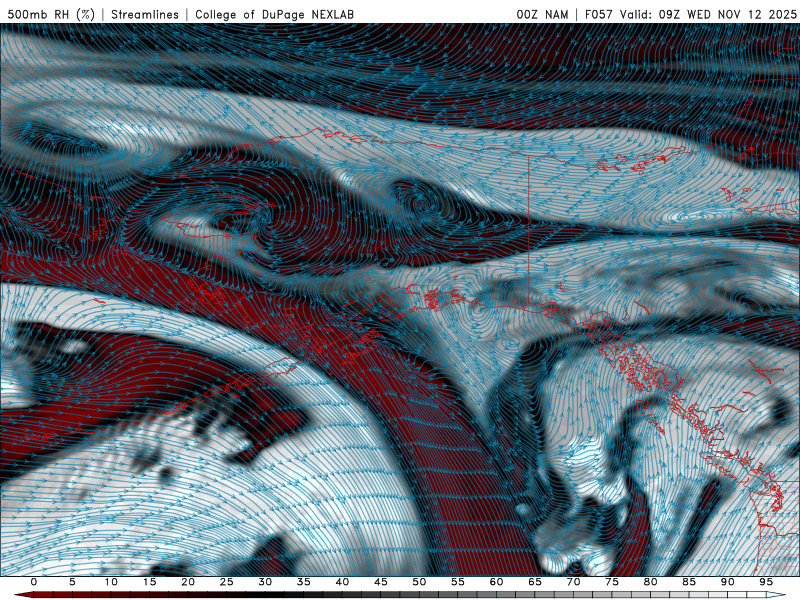
Task: Click the 25 label on the colorbar
Action: click(x=226, y=582)
